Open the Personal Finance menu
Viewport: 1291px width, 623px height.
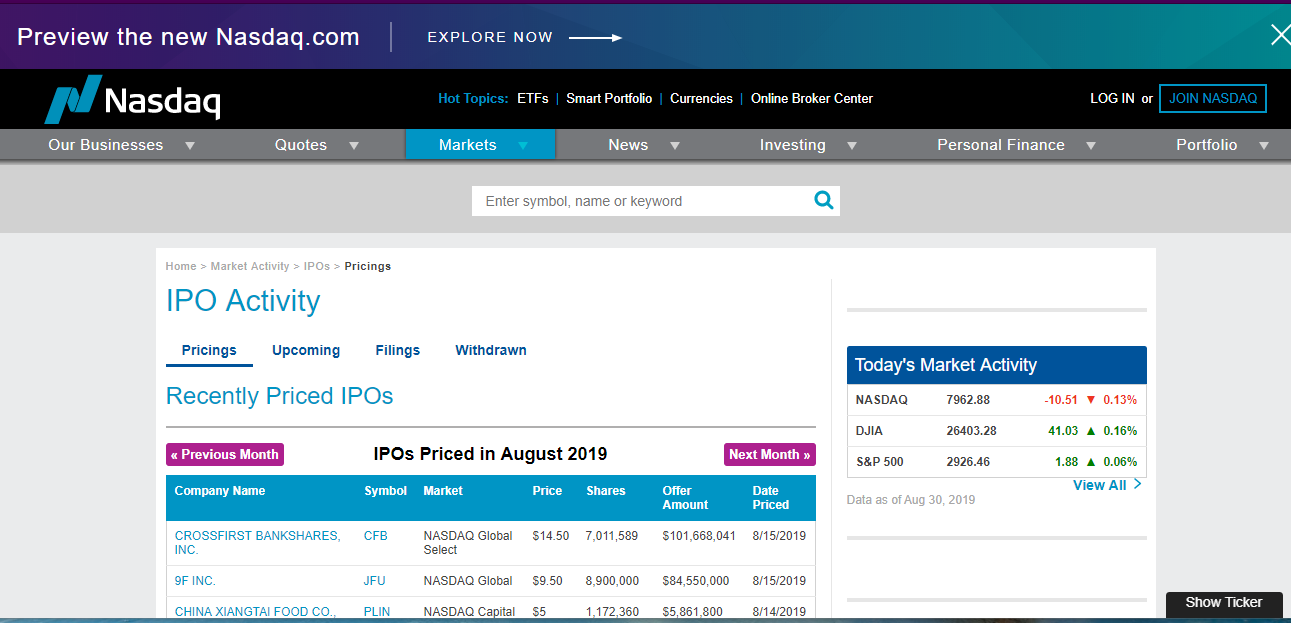click(1001, 145)
